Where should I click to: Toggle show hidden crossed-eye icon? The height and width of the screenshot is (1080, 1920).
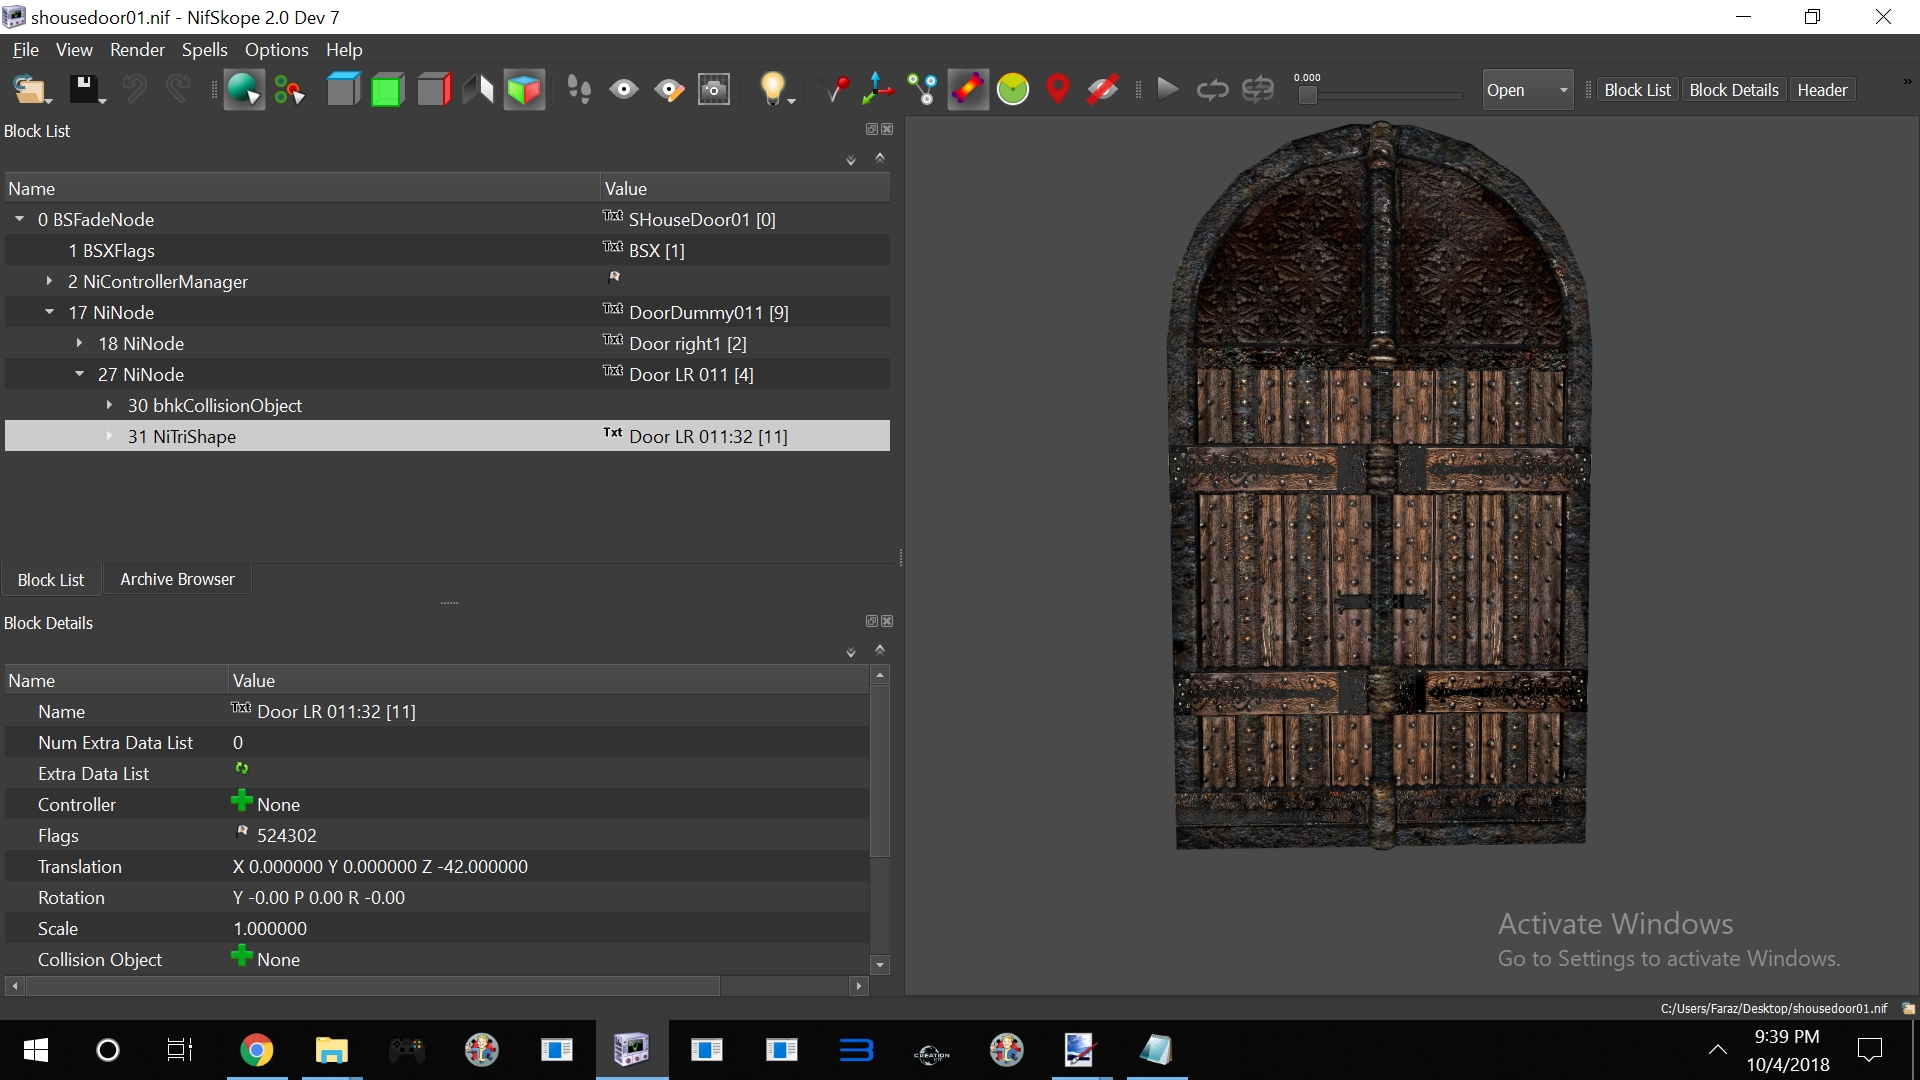tap(1102, 90)
